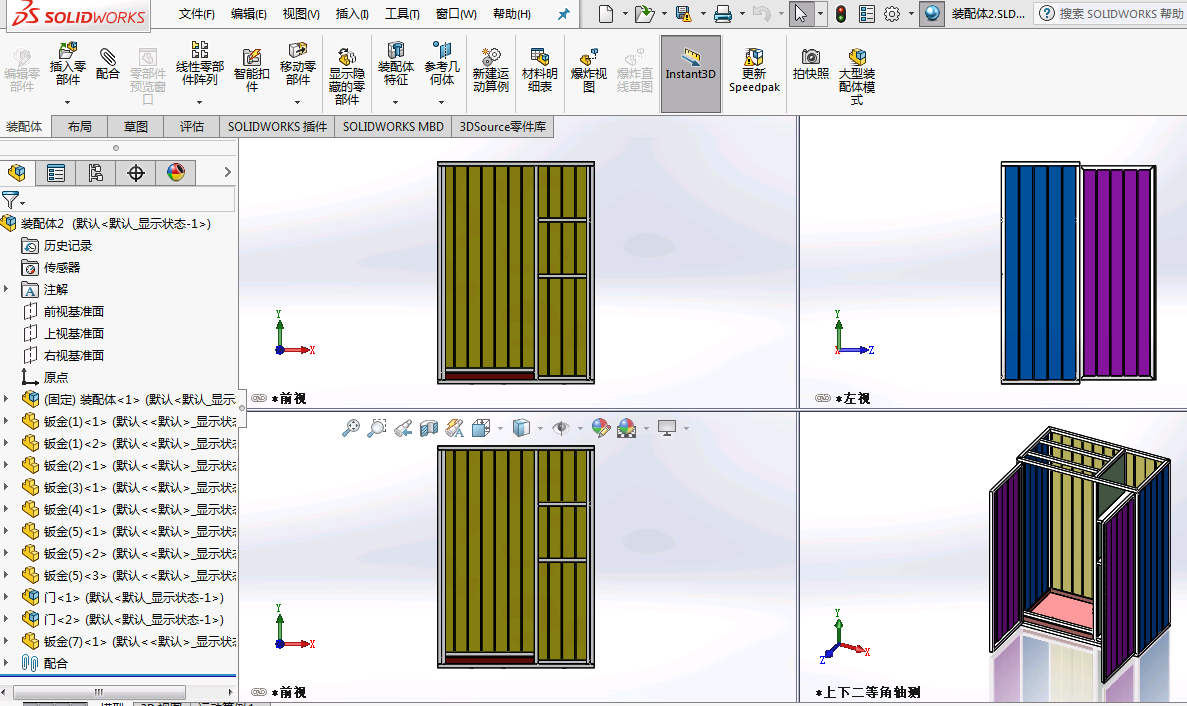Toggle the Instant3D button
Screen dimensions: 1187x706
(x=690, y=73)
